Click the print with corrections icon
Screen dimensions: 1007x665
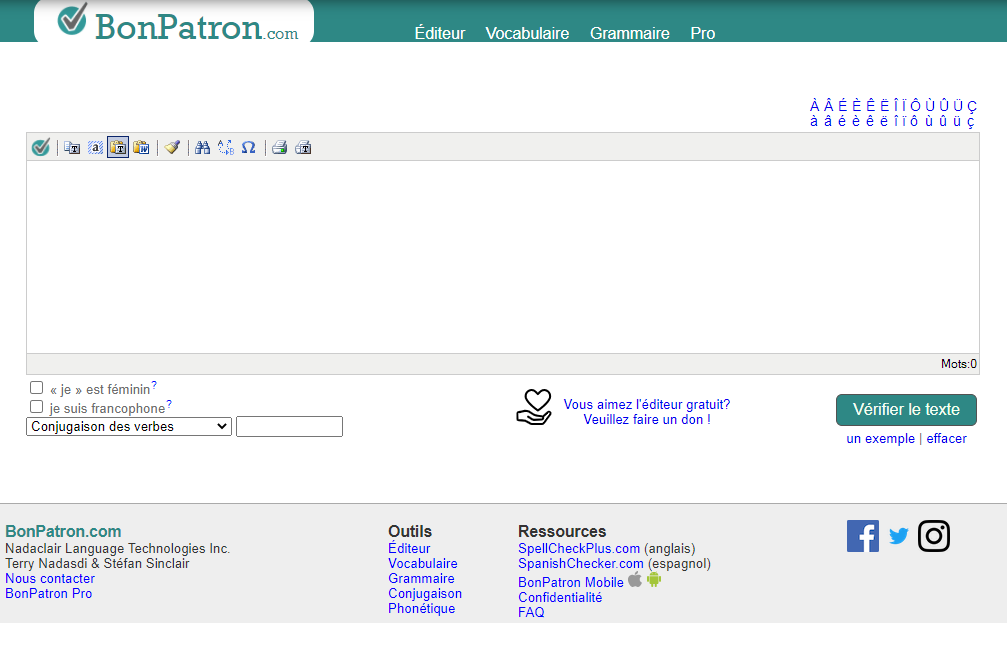tap(302, 147)
